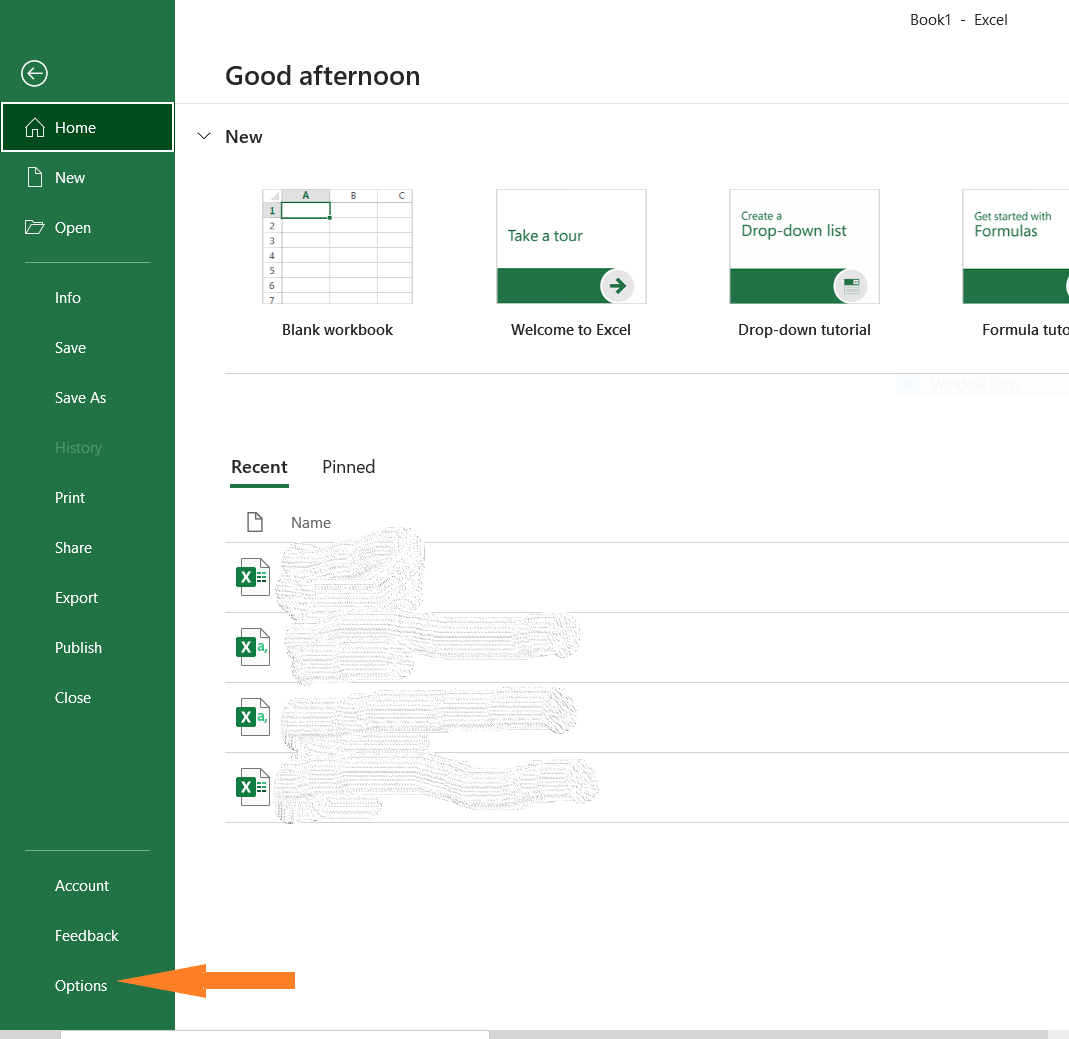Click the Home house icon

(35, 127)
